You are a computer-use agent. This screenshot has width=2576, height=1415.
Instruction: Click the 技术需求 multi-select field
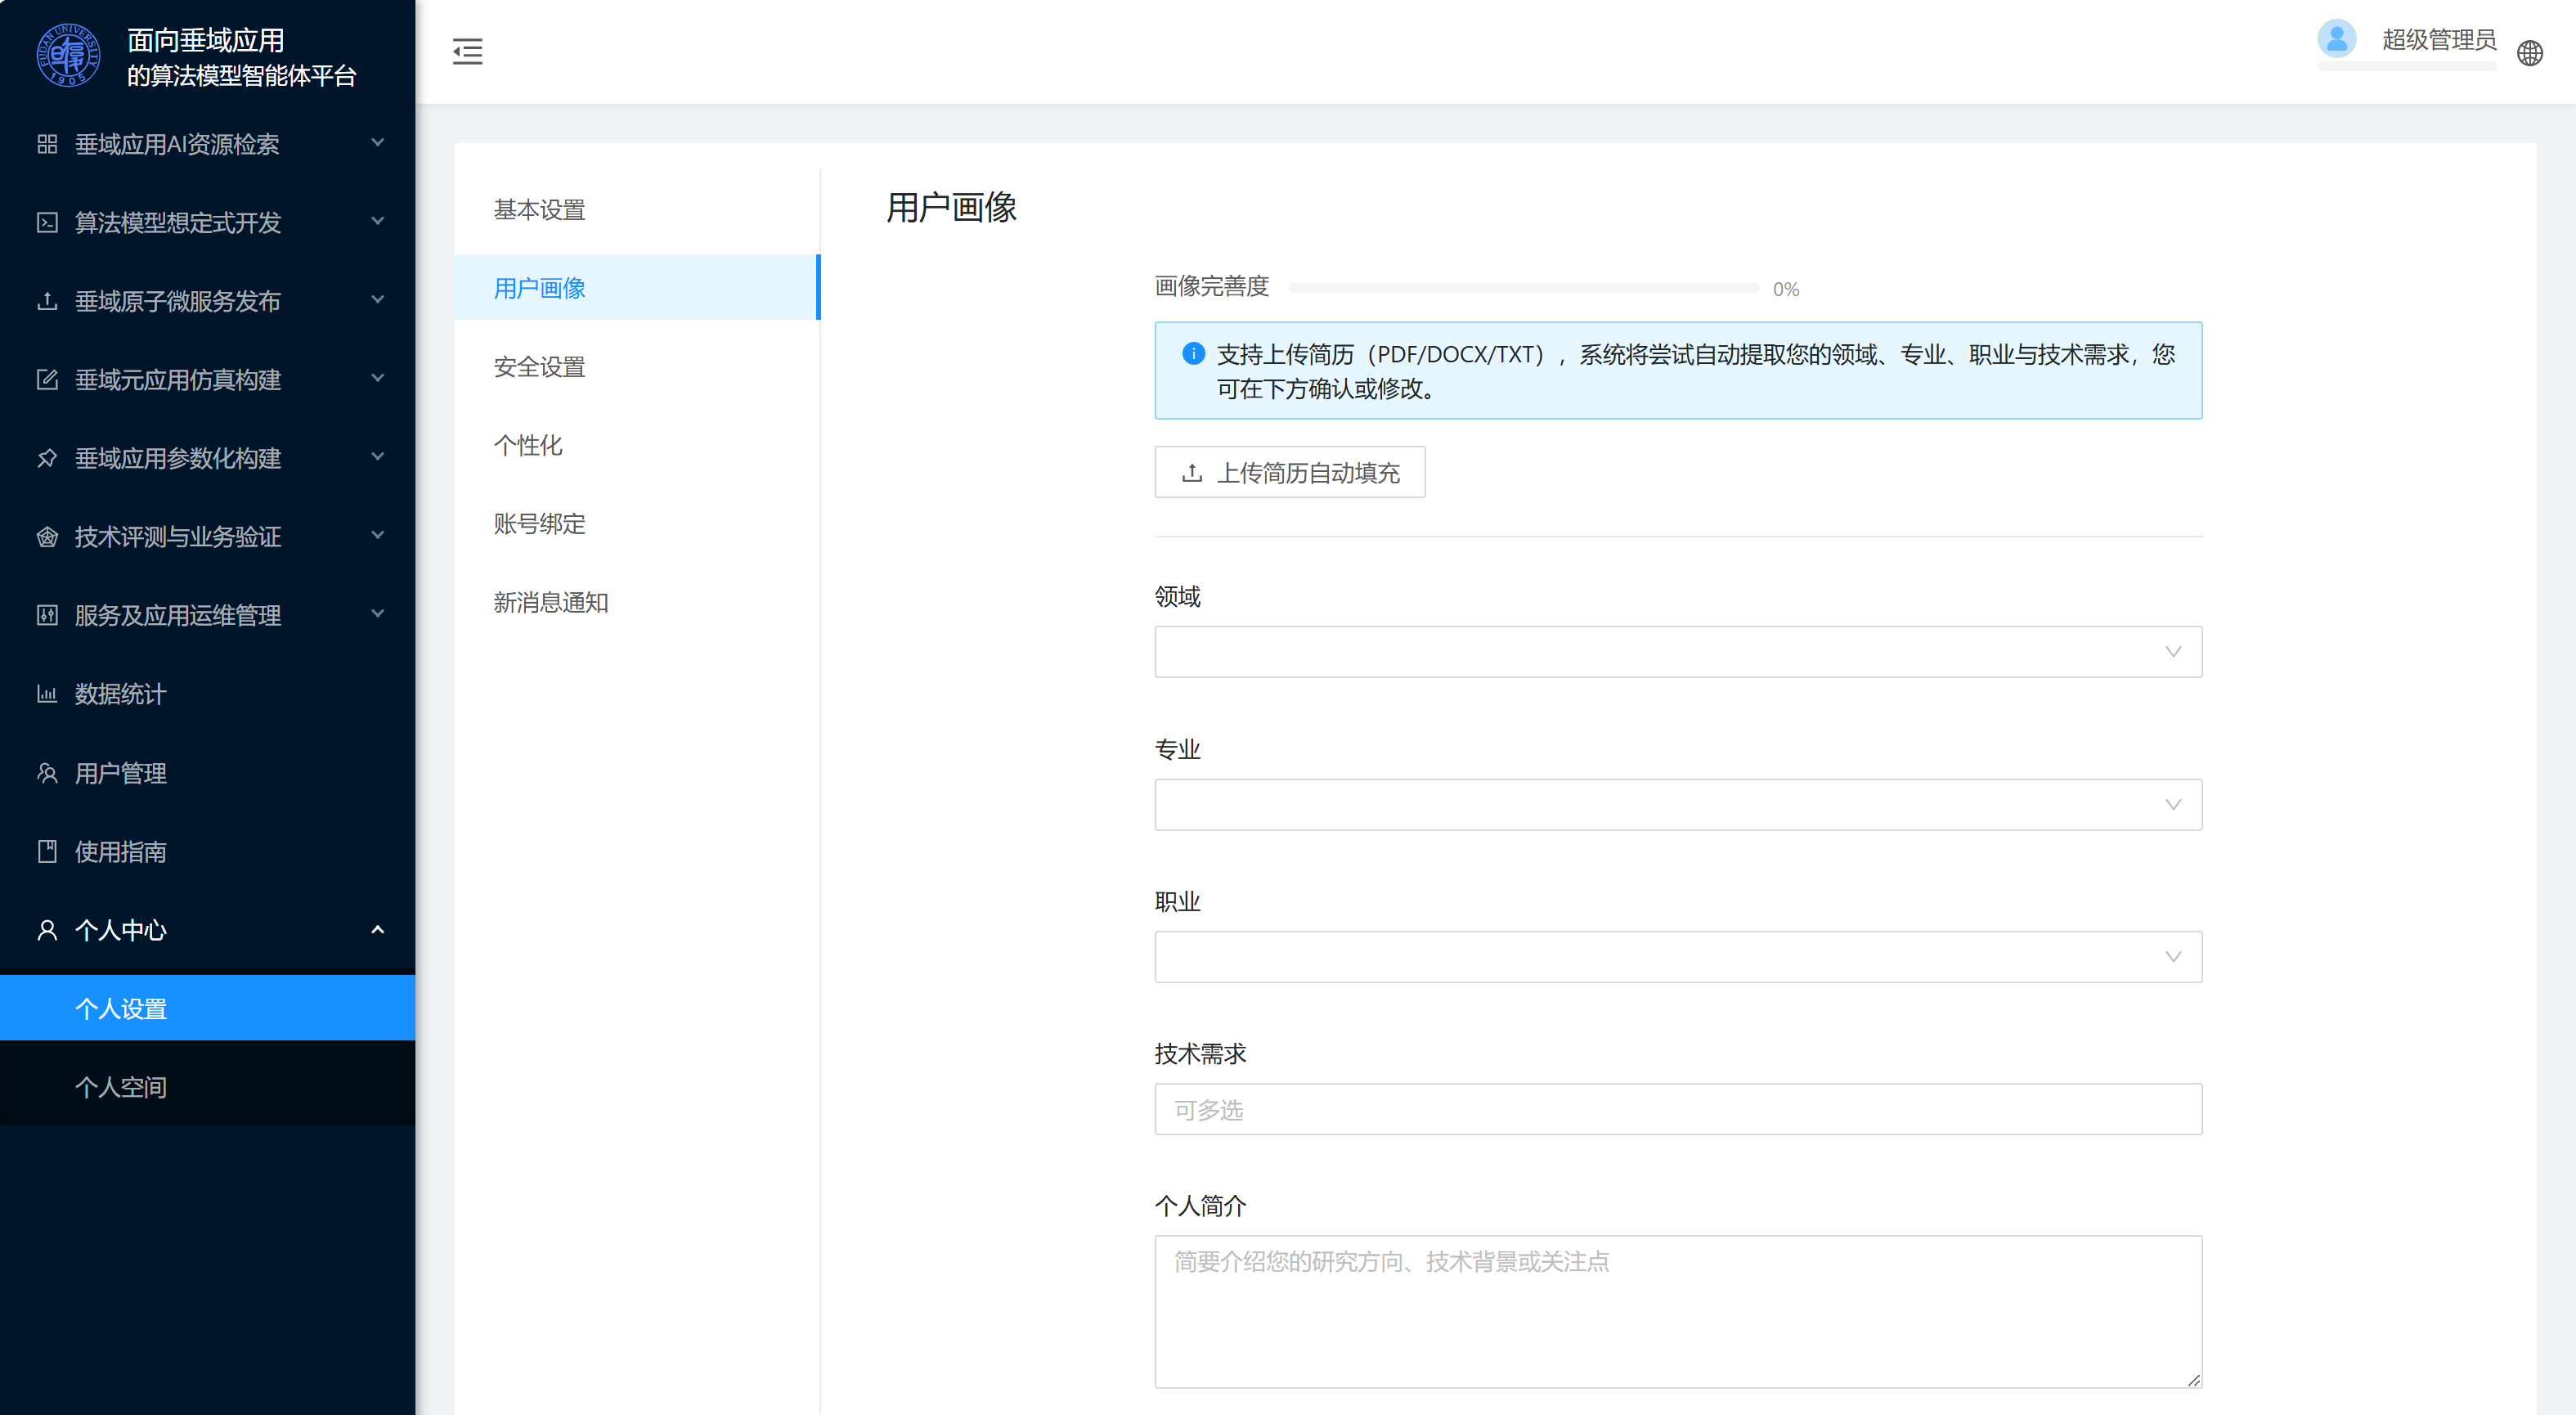click(1677, 1109)
